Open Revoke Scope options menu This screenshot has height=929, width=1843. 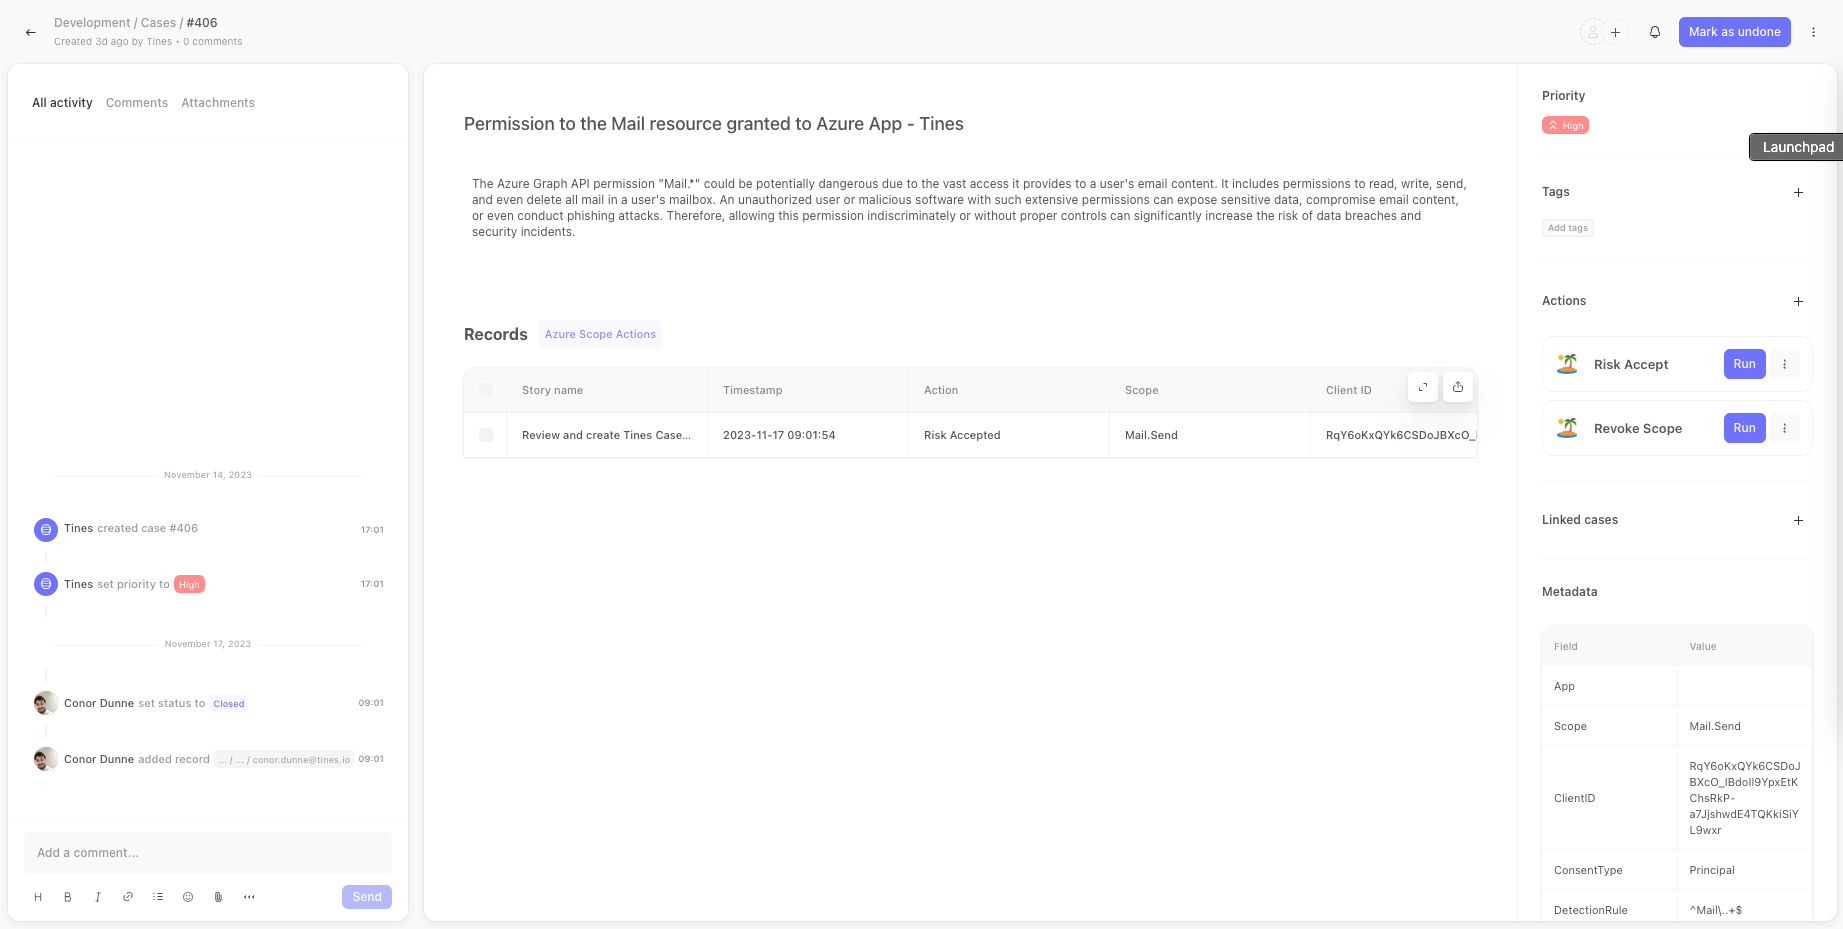pos(1784,428)
